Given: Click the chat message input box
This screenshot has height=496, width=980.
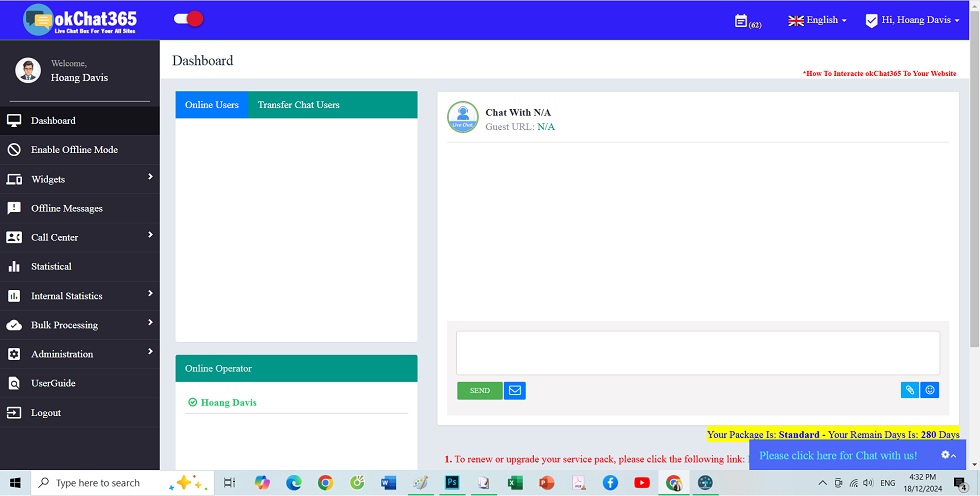Looking at the screenshot, I should 697,353.
